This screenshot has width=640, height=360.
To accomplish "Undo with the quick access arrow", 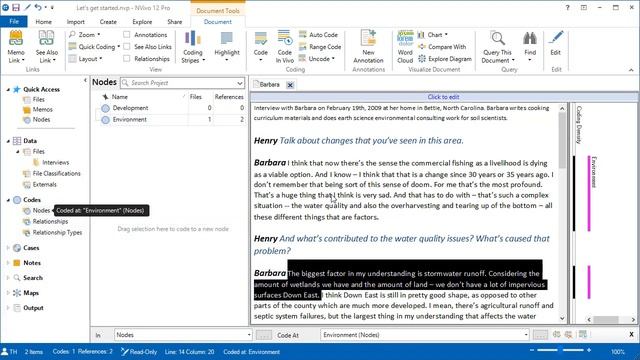I will pos(38,7).
